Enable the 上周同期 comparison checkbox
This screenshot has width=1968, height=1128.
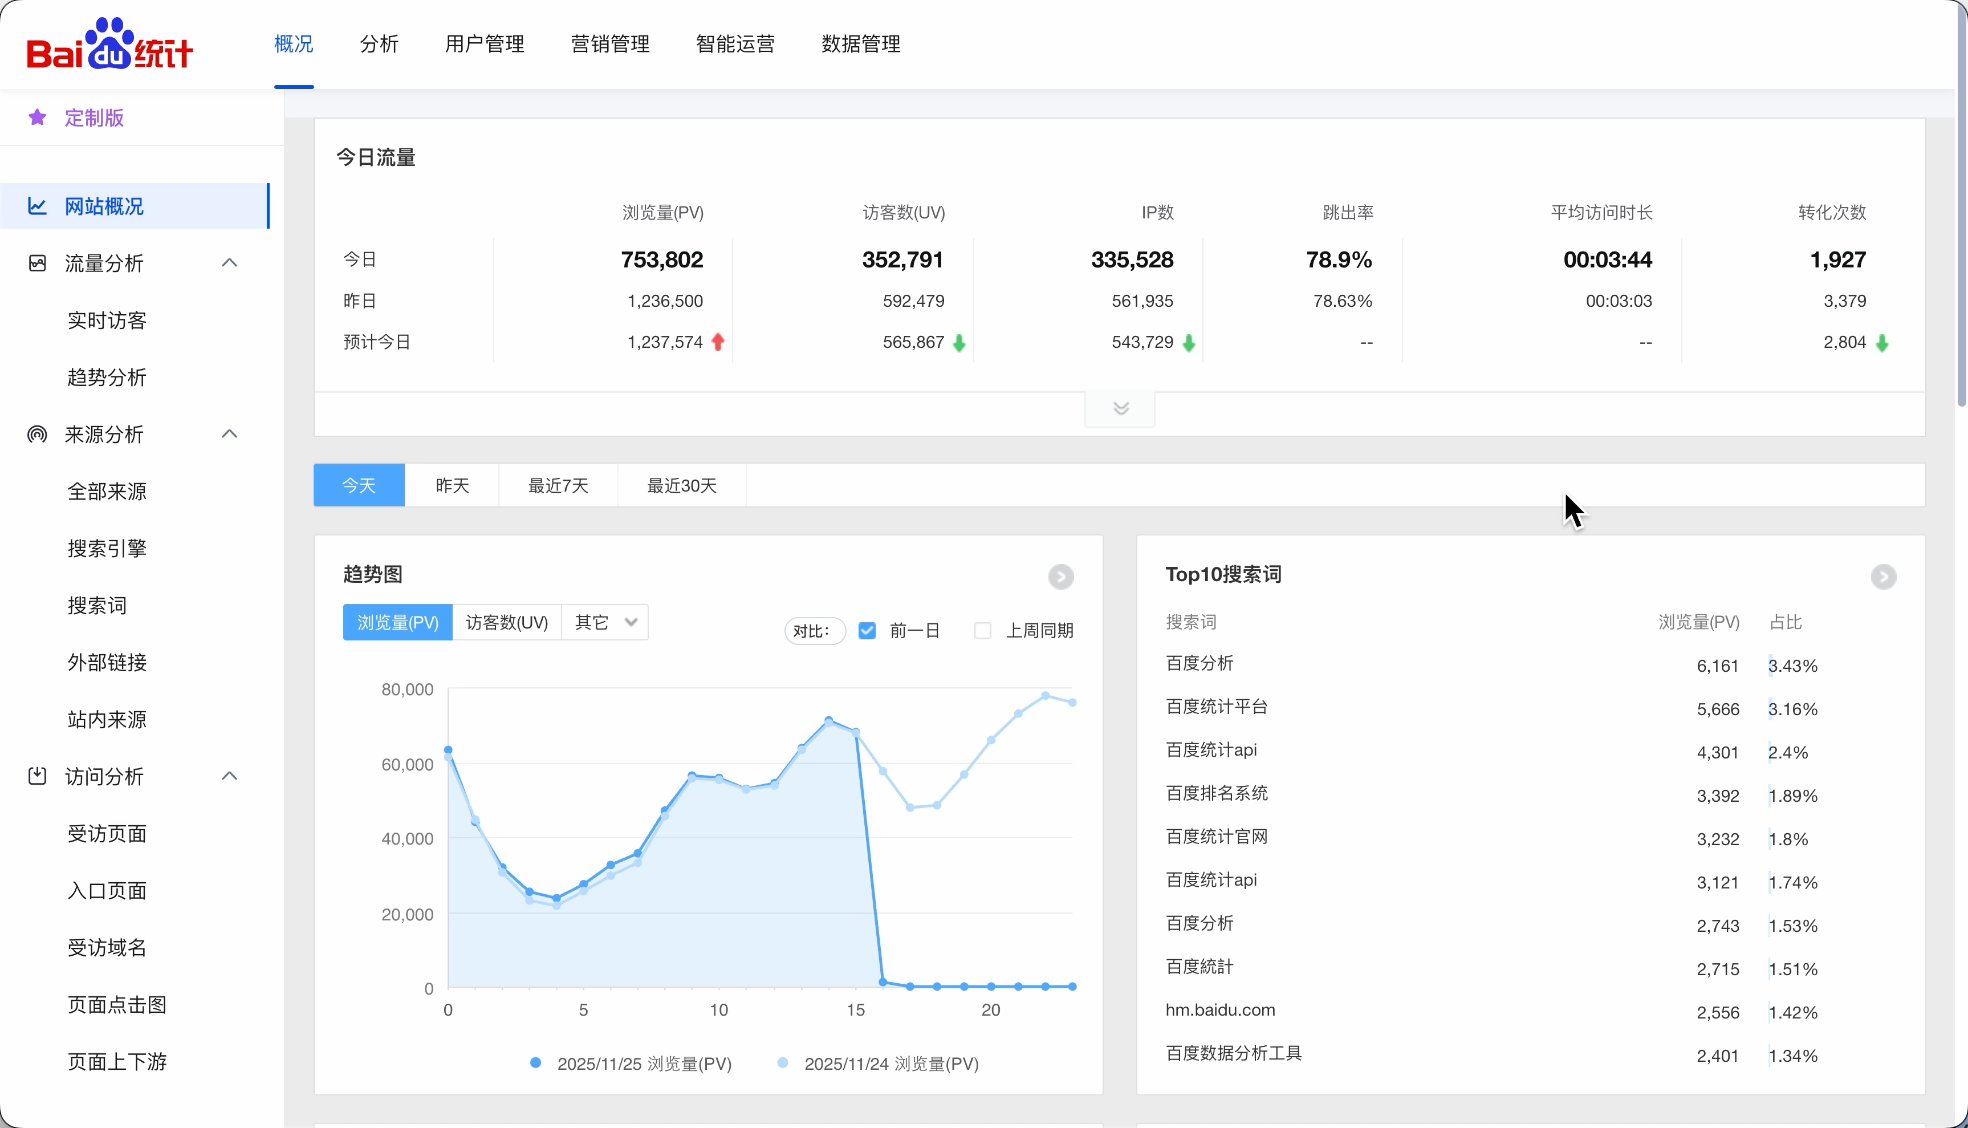(983, 631)
